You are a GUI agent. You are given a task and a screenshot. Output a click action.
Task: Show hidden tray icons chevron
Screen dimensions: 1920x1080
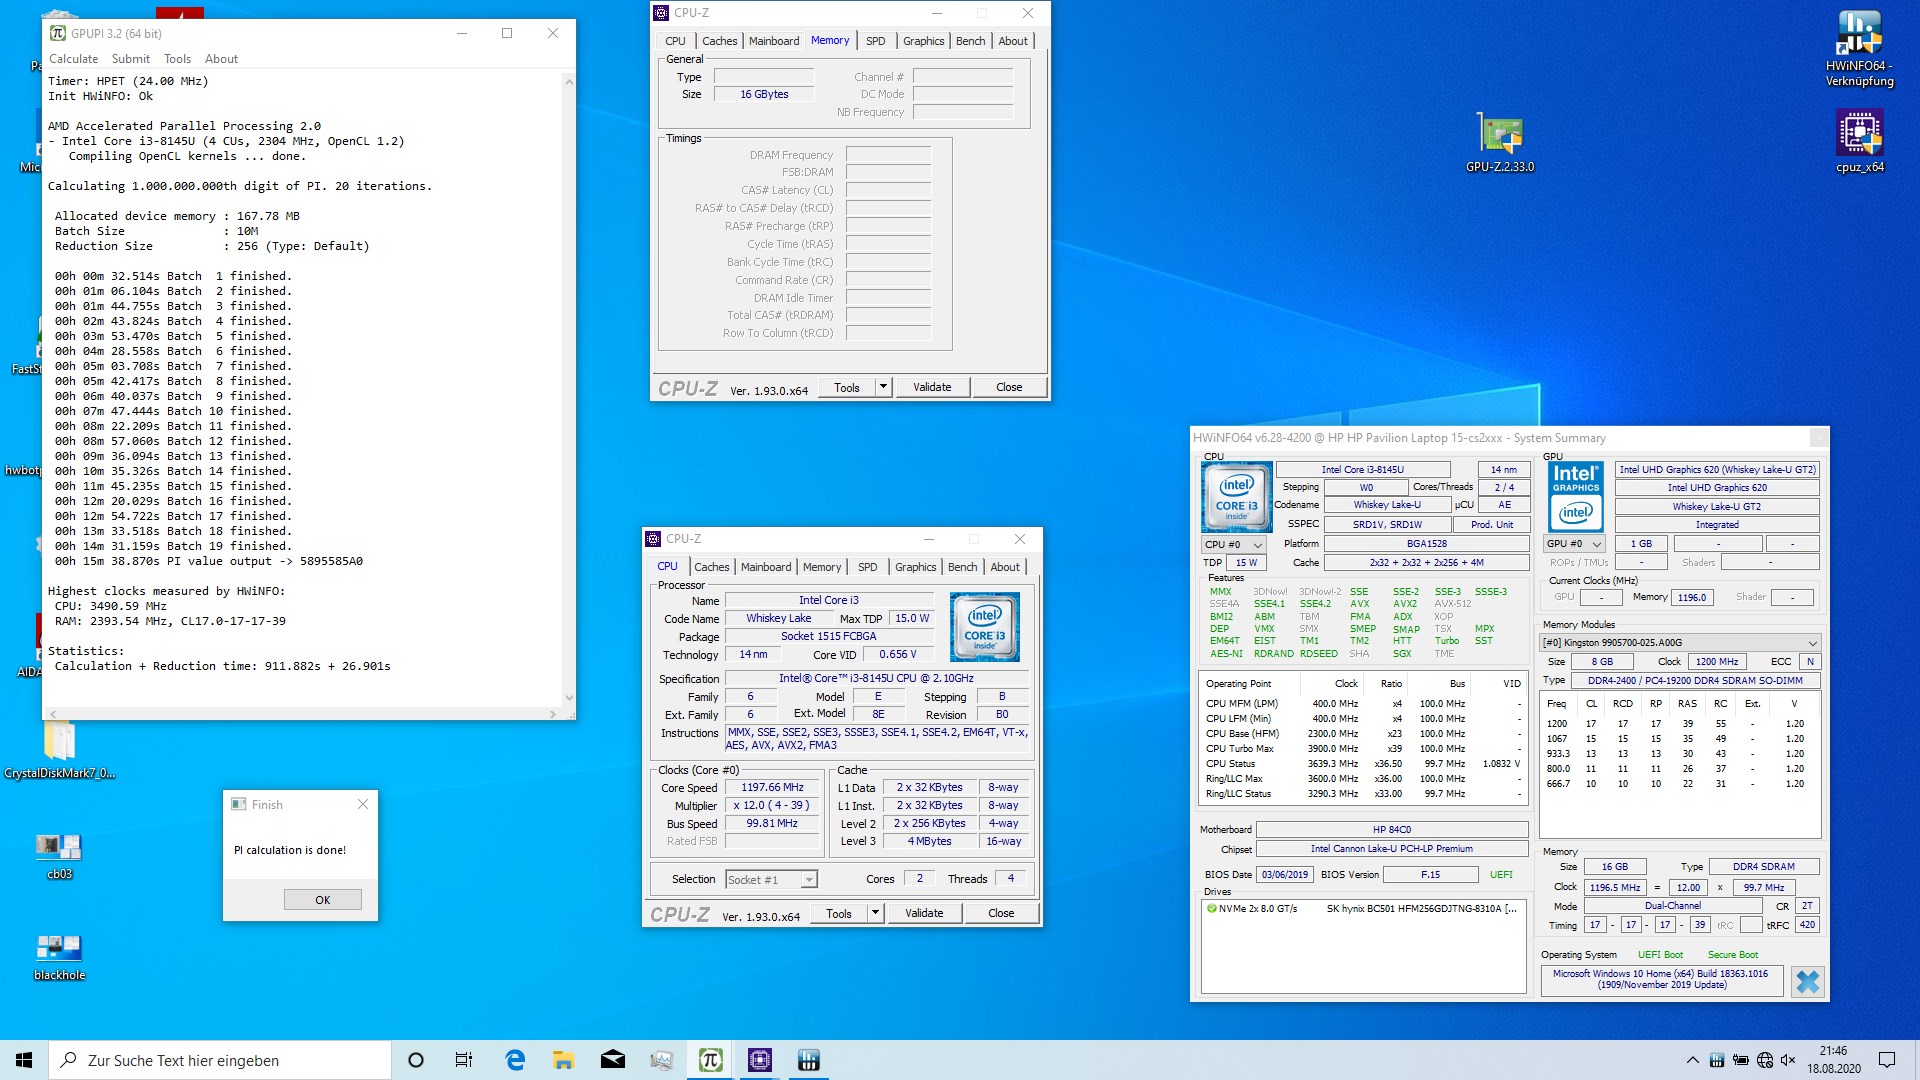pos(1692,1060)
